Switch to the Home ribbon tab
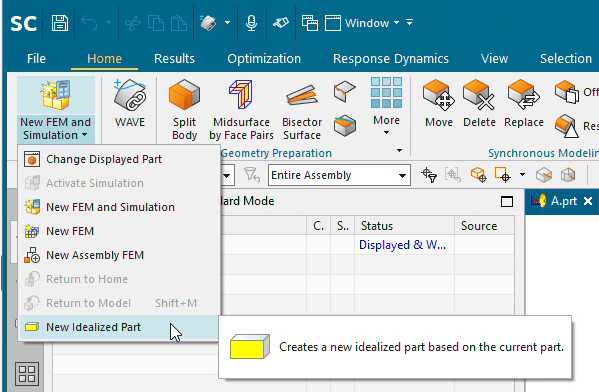Image resolution: width=599 pixels, height=392 pixels. click(x=104, y=58)
